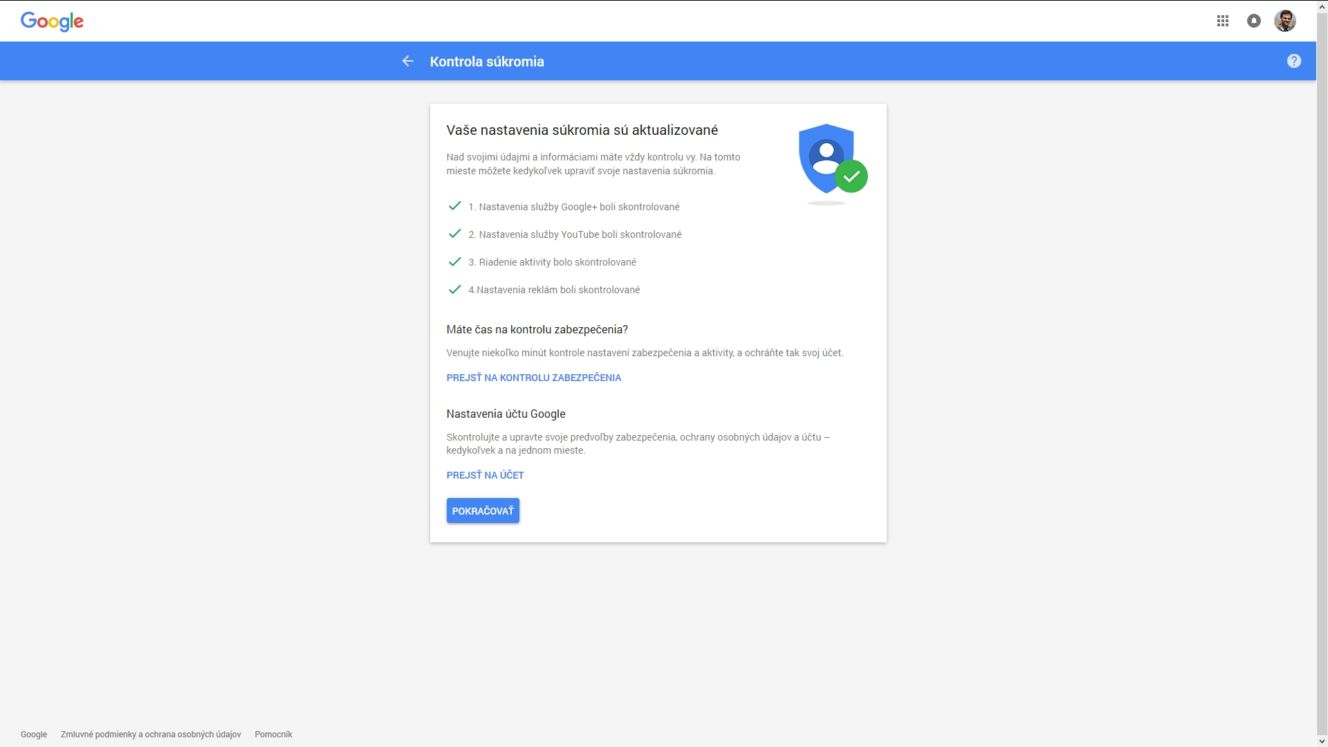The width and height of the screenshot is (1328, 747).
Task: Open the Google apps grid
Action: 1222,21
